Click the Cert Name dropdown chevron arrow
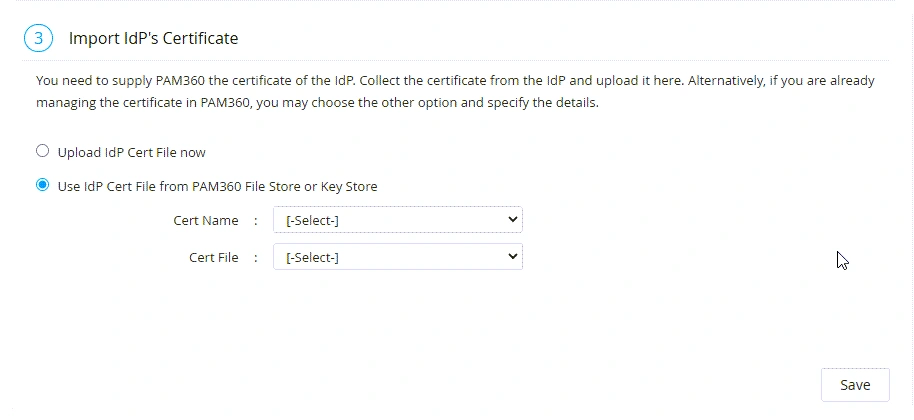Image resolution: width=914 pixels, height=420 pixels. point(512,219)
